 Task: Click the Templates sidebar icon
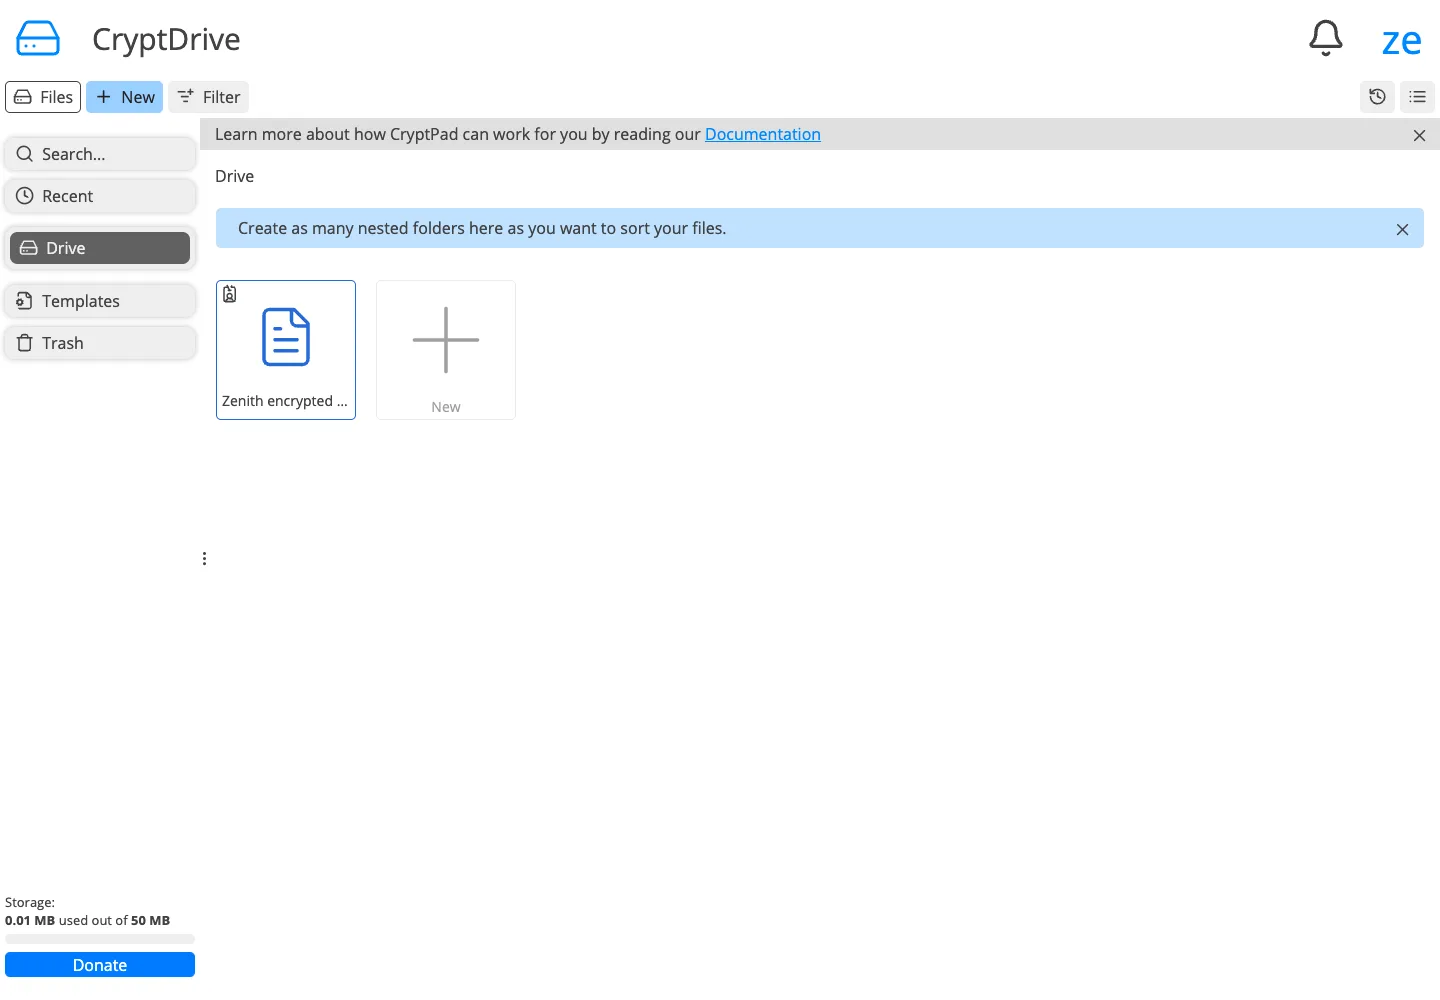pos(25,301)
